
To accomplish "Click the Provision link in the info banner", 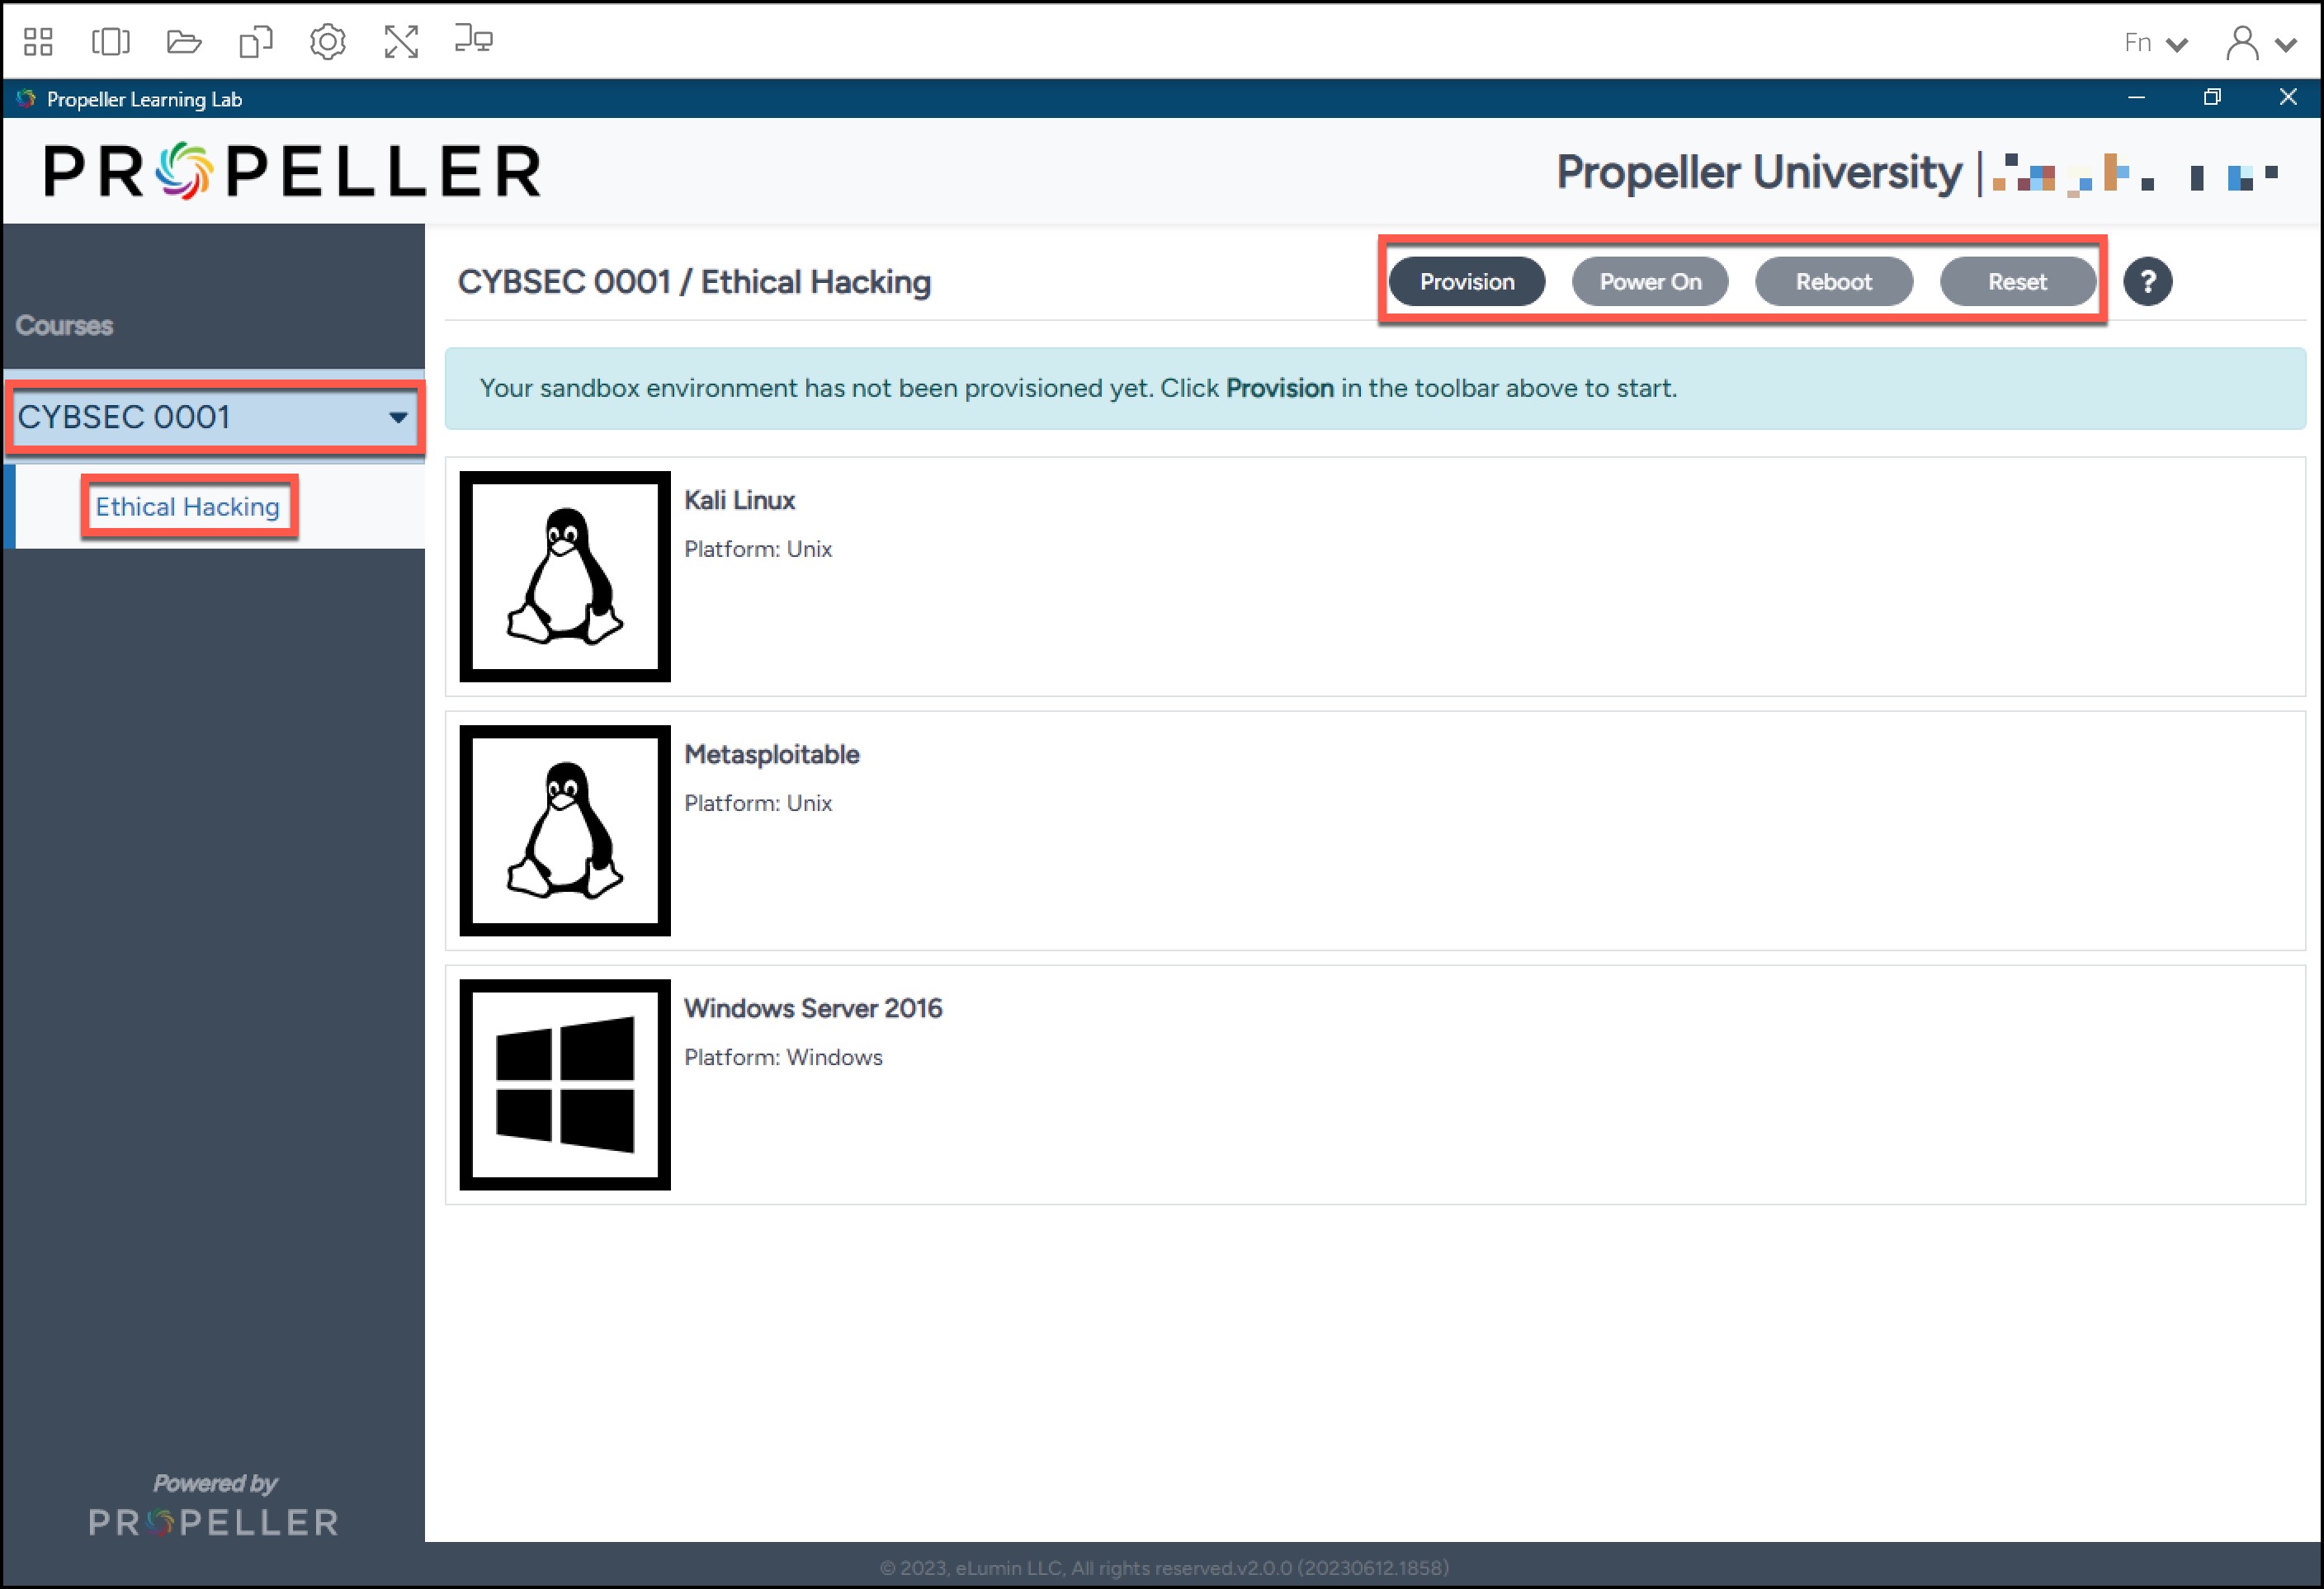I will point(1280,388).
